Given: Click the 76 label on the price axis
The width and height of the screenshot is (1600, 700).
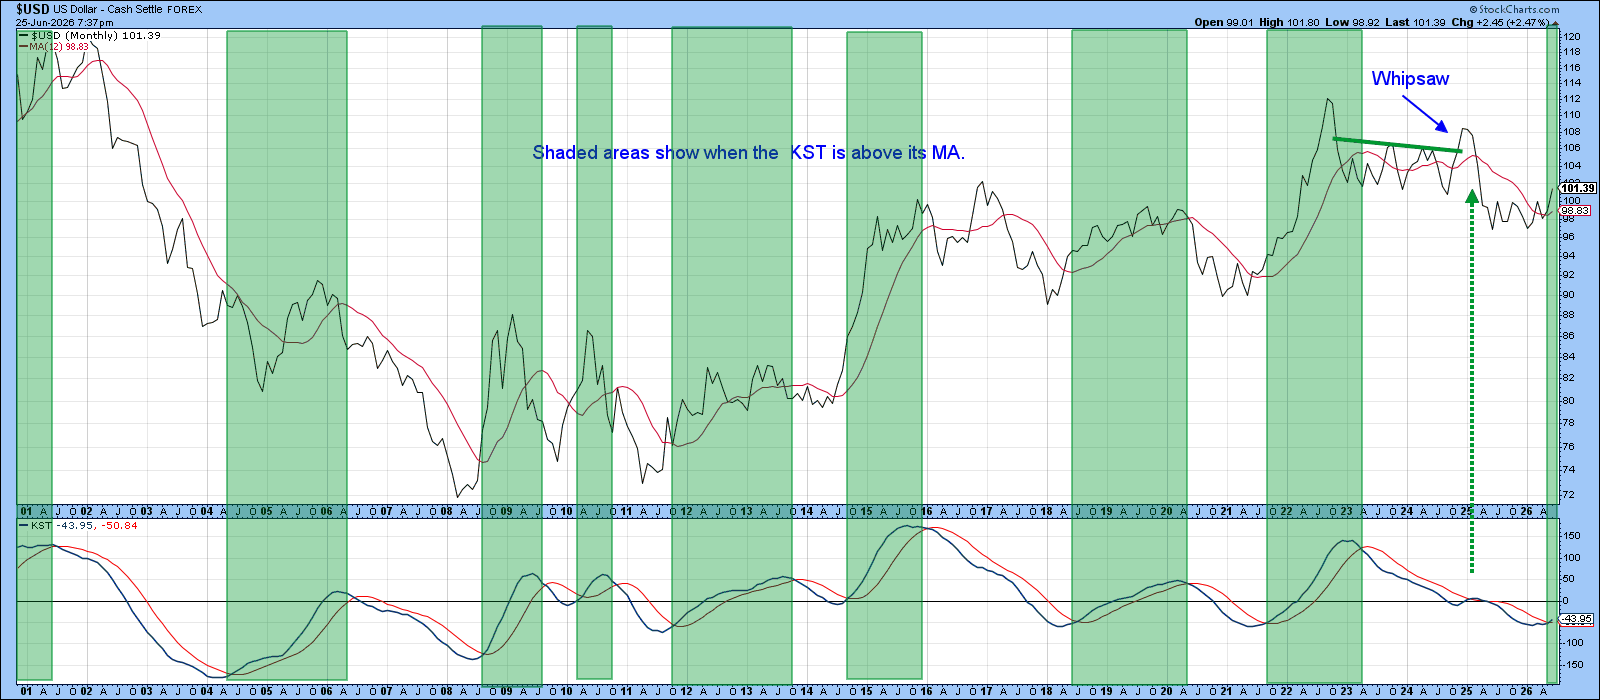Looking at the screenshot, I should point(1569,447).
